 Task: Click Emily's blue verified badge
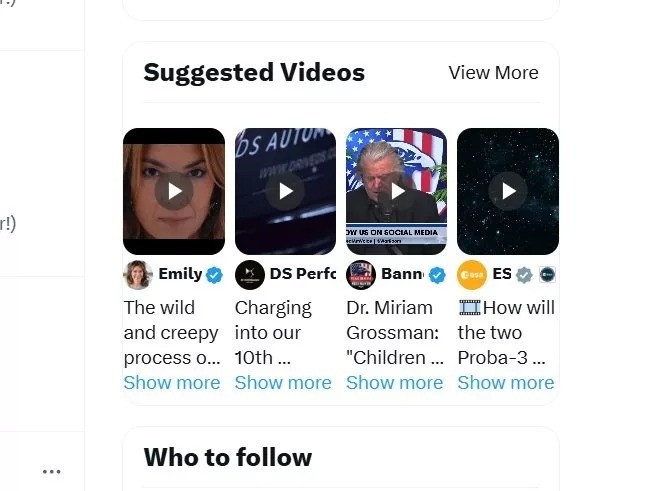[214, 274]
